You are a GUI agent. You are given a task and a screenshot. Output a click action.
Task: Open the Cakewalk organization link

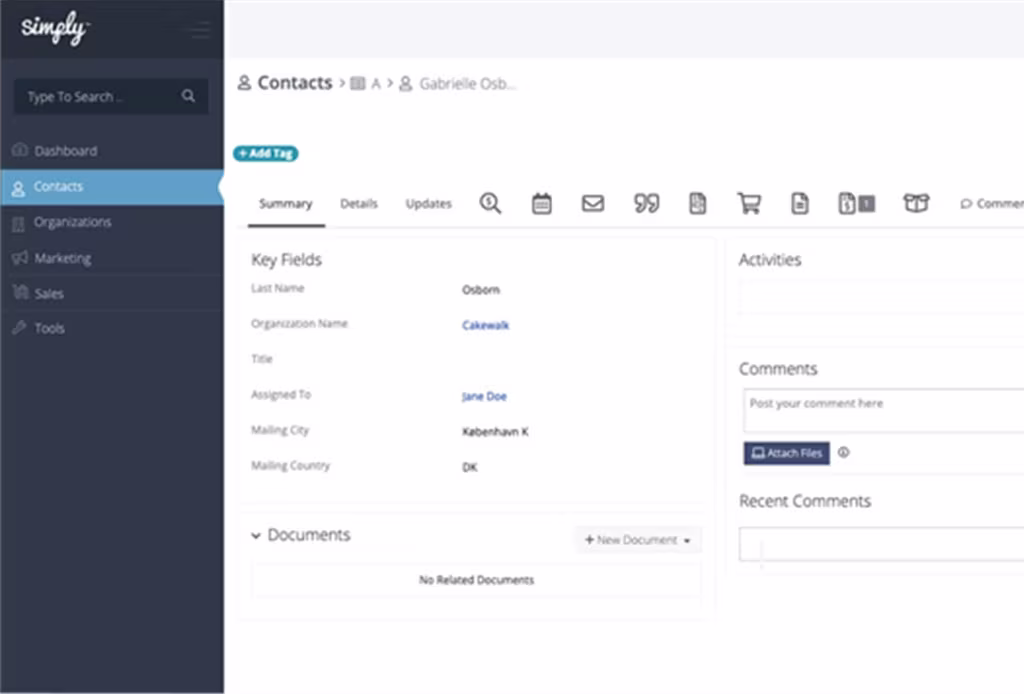pos(485,325)
